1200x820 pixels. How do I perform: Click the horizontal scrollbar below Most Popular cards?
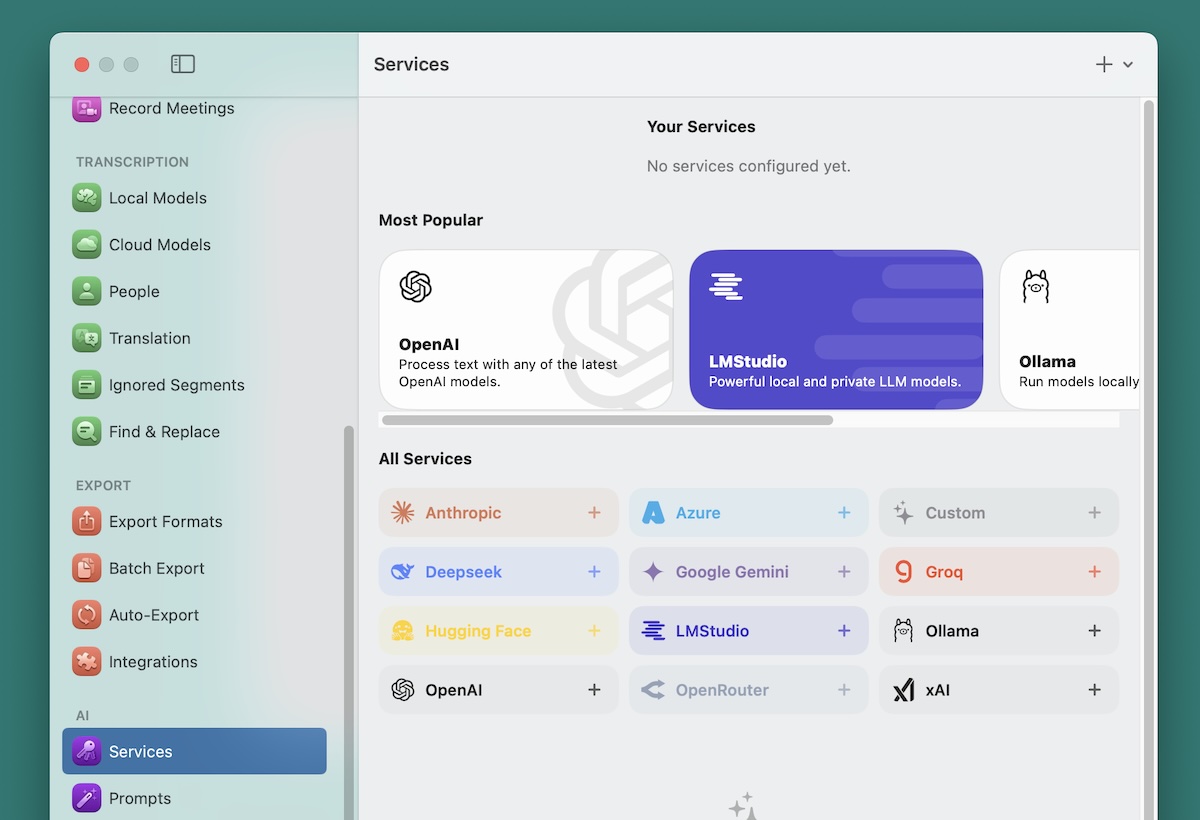coord(607,420)
